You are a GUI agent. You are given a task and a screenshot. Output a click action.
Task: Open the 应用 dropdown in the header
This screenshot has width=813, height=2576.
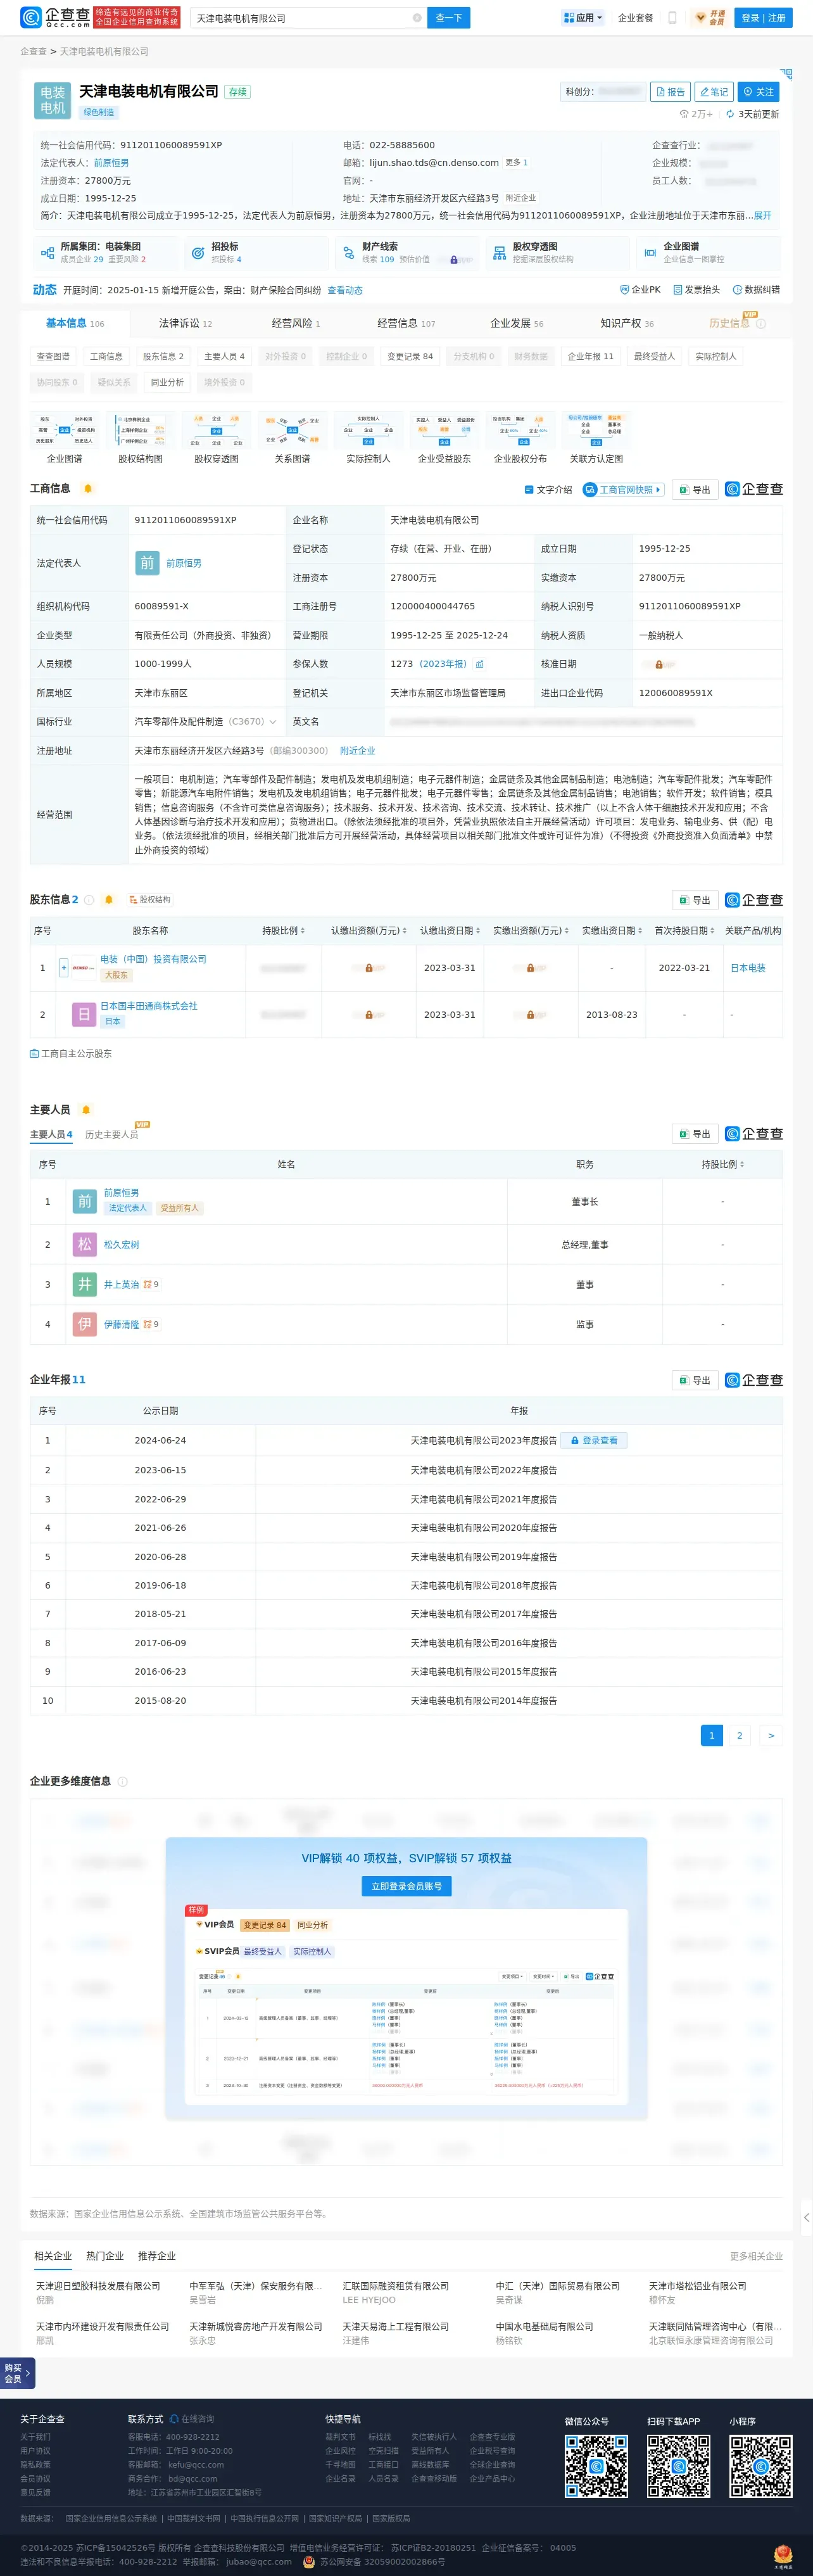click(x=583, y=18)
